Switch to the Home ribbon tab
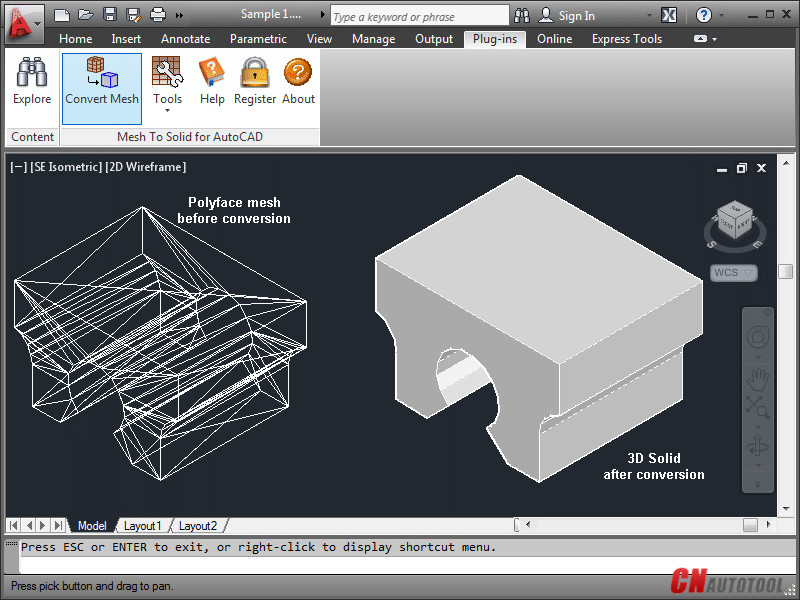Screen dimensions: 800x600 click(x=76, y=39)
